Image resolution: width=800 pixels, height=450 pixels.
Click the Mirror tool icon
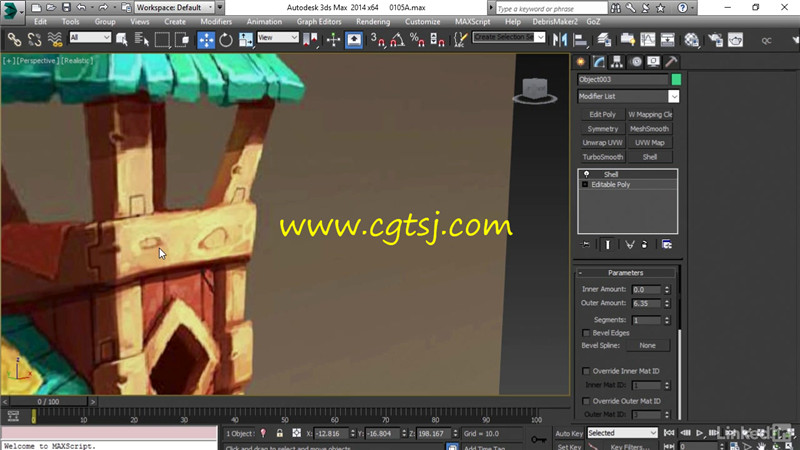pyautogui.click(x=560, y=40)
